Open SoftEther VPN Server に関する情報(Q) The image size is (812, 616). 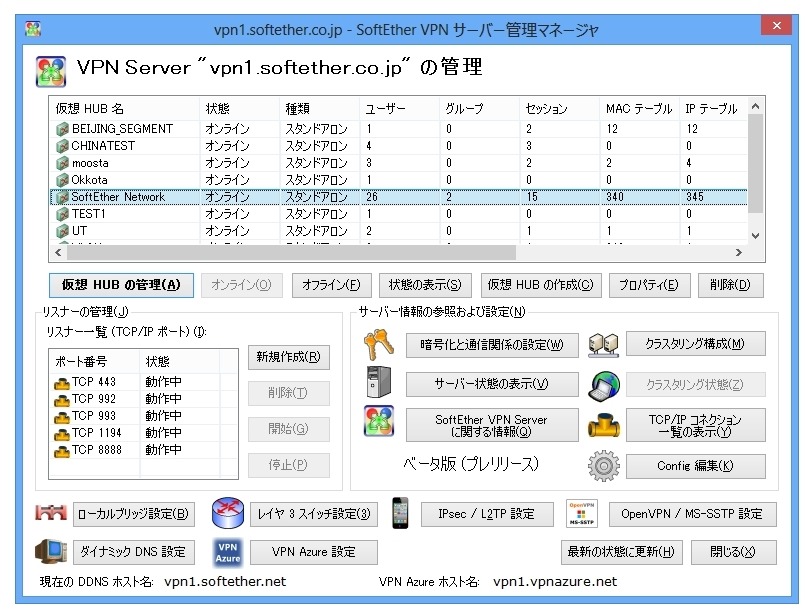click(x=492, y=425)
